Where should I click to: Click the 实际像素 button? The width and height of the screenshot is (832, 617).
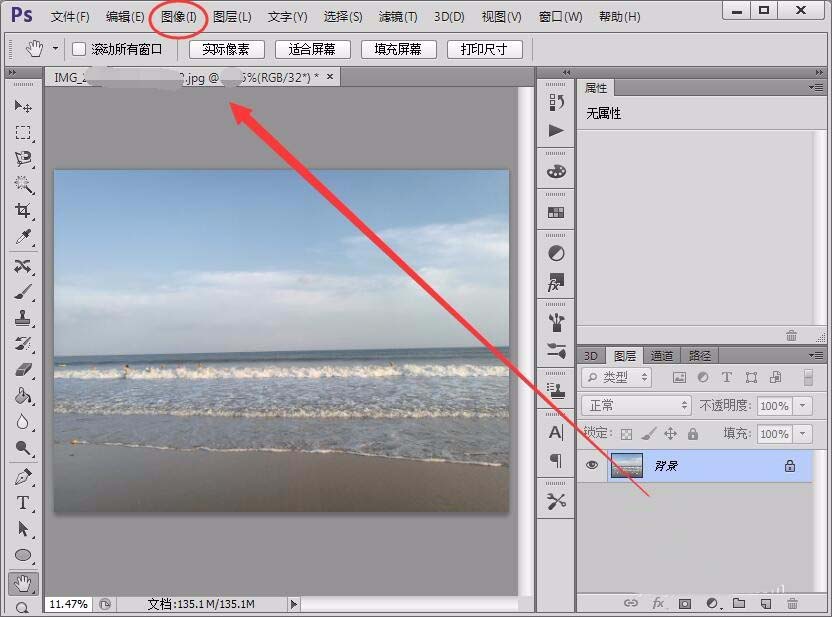[226, 47]
